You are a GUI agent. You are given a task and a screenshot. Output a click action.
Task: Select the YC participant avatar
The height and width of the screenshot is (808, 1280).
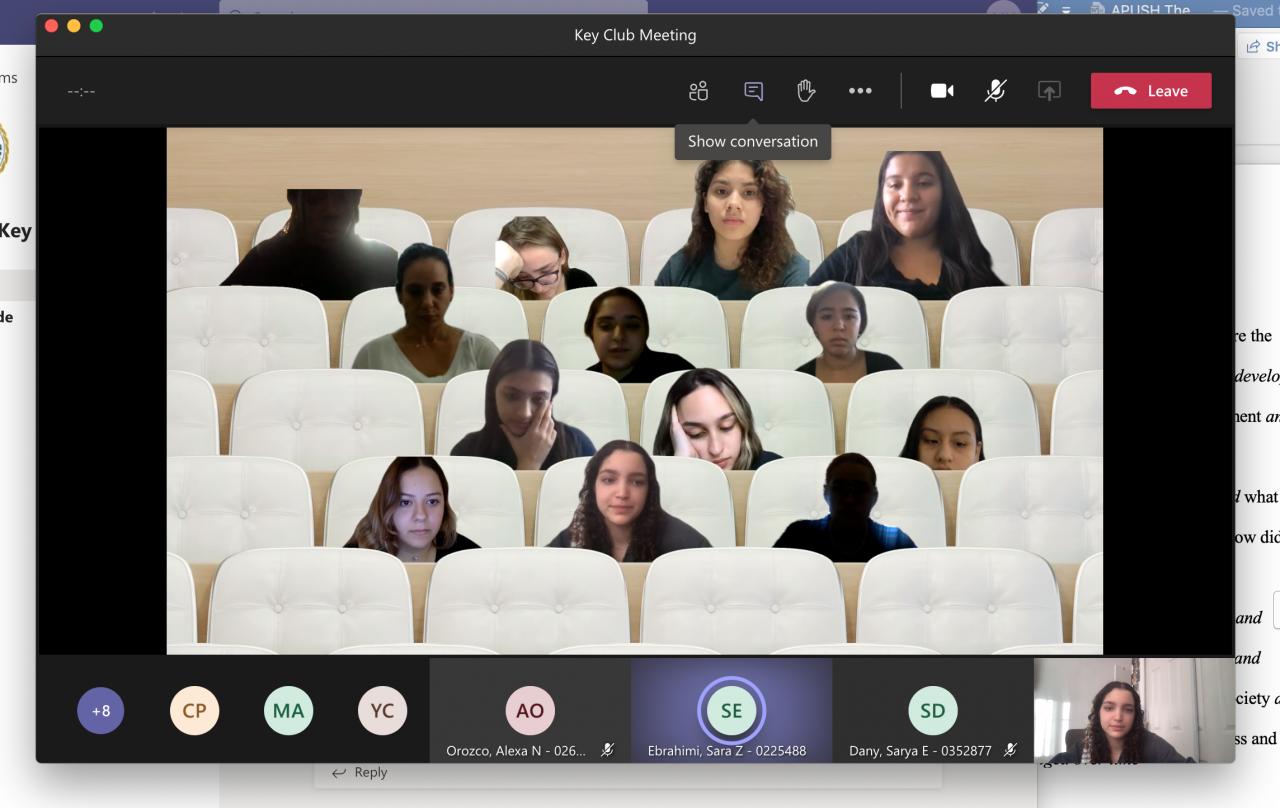(x=382, y=711)
